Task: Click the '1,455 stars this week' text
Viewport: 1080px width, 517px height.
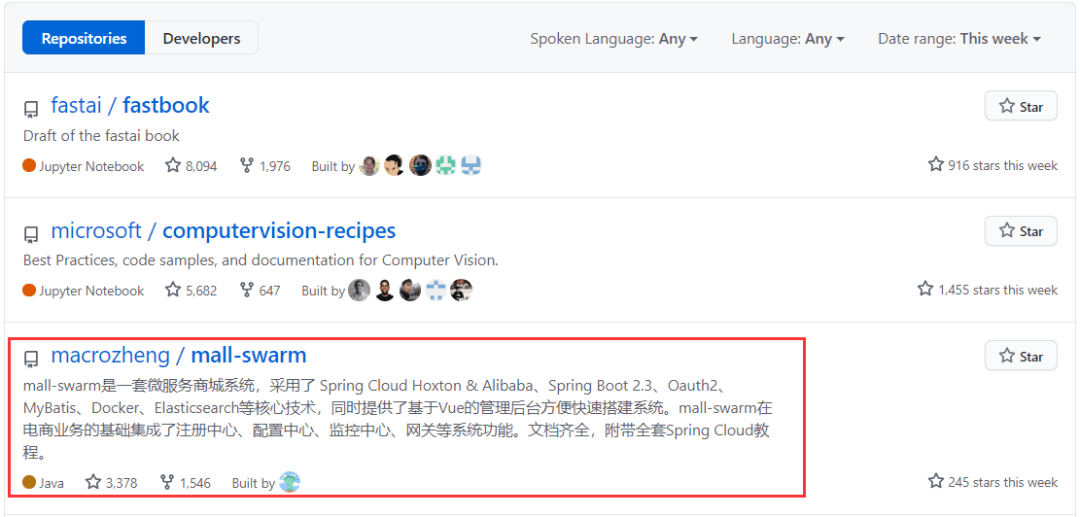Action: click(x=997, y=290)
